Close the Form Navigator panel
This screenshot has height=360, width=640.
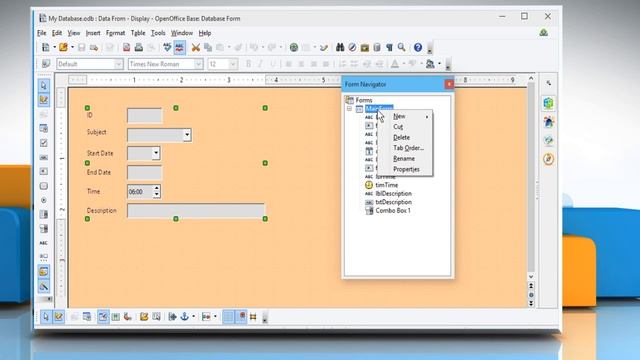click(449, 84)
